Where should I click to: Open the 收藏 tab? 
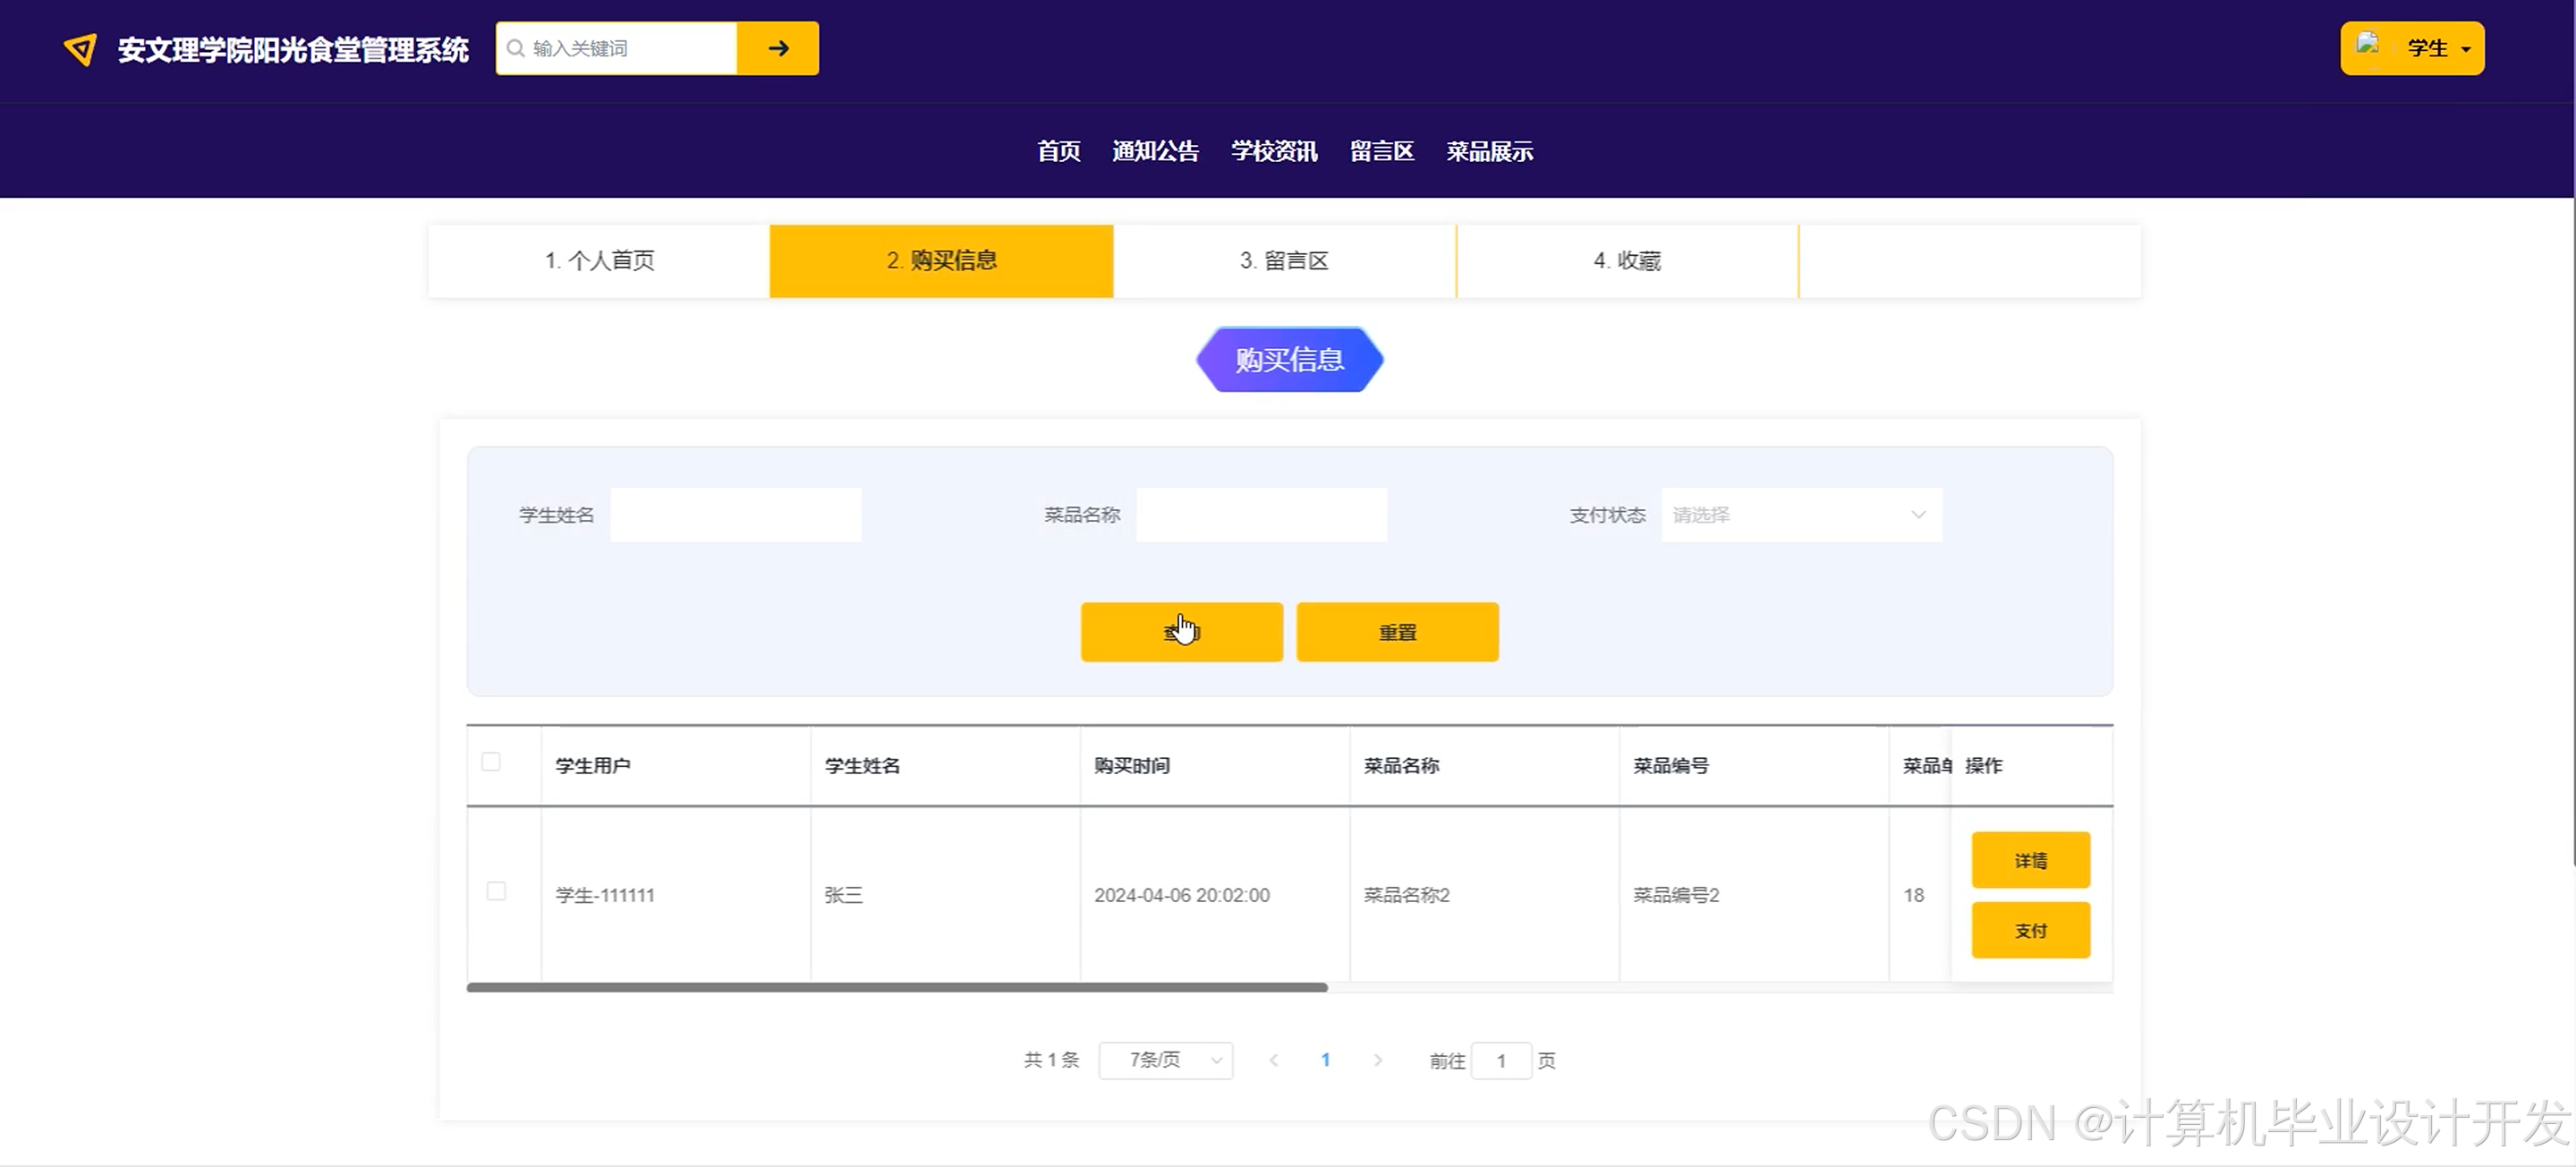pyautogui.click(x=1627, y=261)
